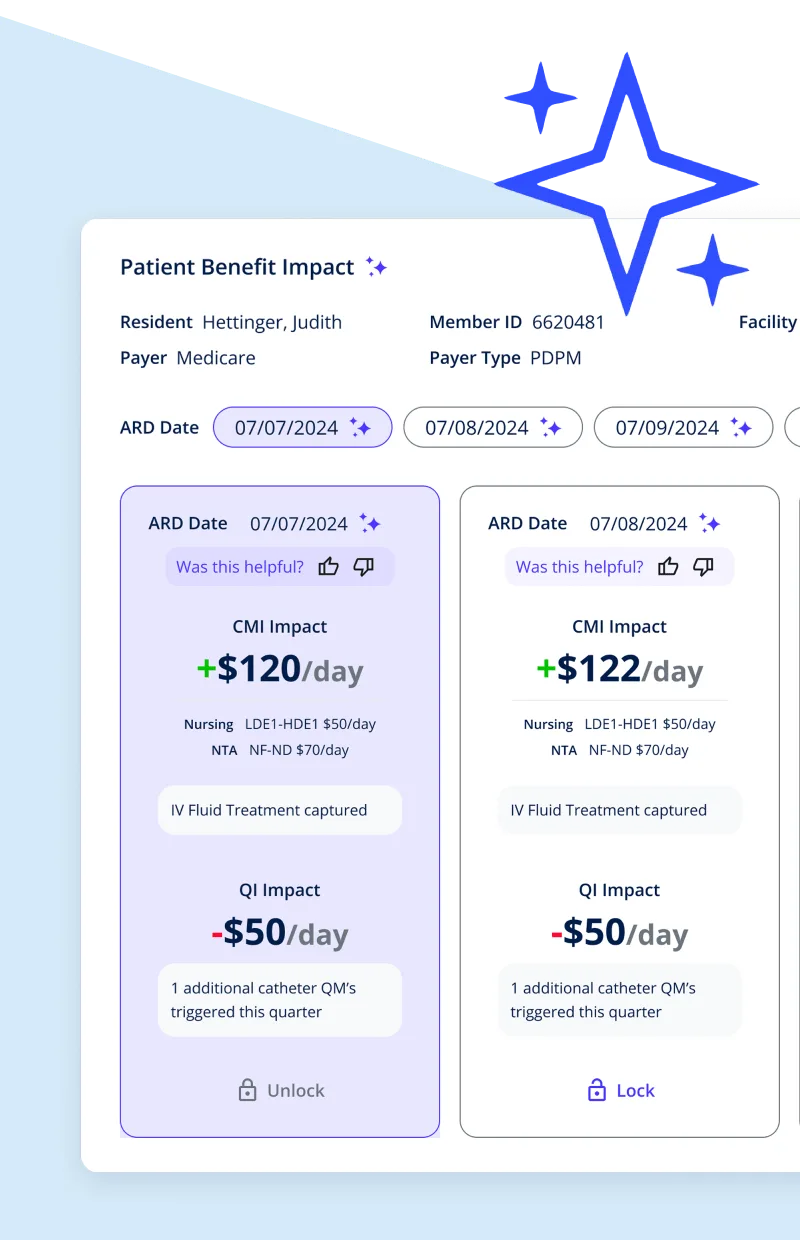This screenshot has height=1240, width=800.
Task: Click thumbs down in the 07/07/2024 card
Action: [x=364, y=567]
